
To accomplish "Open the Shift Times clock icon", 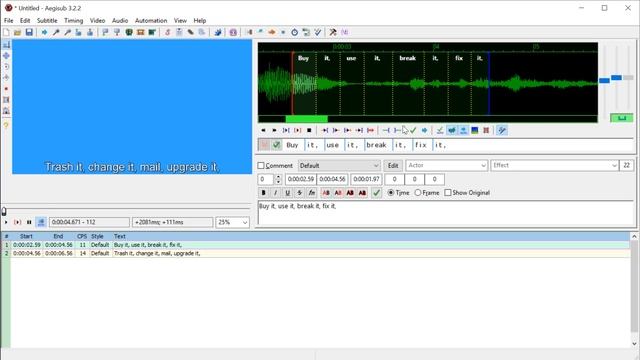I will click(x=294, y=32).
